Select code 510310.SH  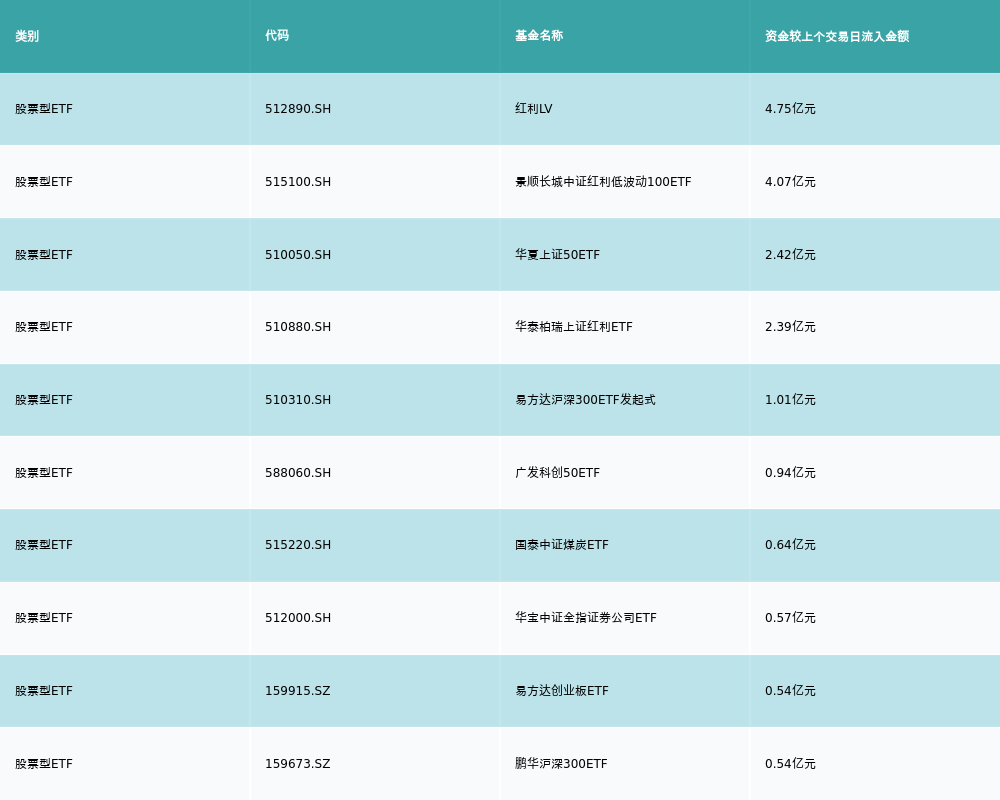point(298,400)
